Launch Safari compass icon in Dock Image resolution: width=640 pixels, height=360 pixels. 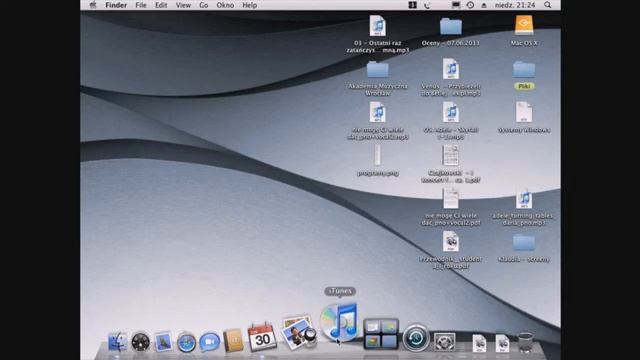(186, 342)
